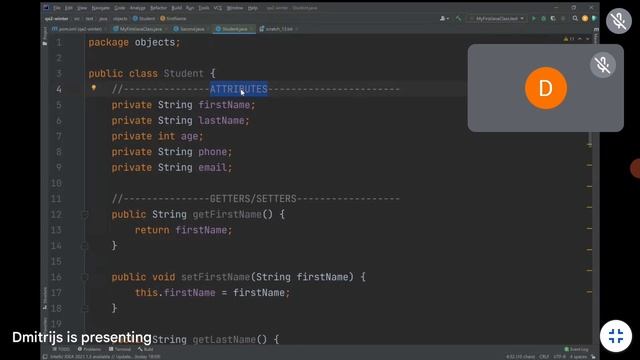Viewport: 640px width, 360px height.
Task: Click the fold end marker on line 14
Action: 85,246
